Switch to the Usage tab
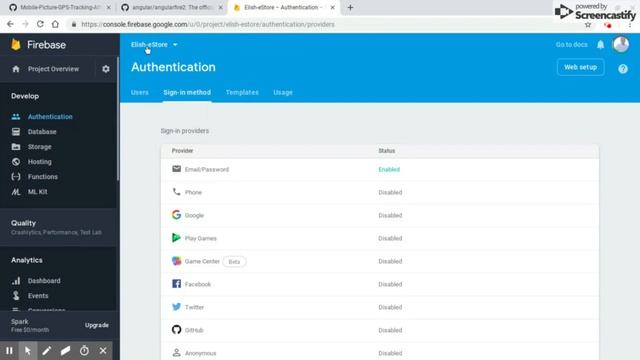Screen dimensions: 640x360 [x=283, y=92]
